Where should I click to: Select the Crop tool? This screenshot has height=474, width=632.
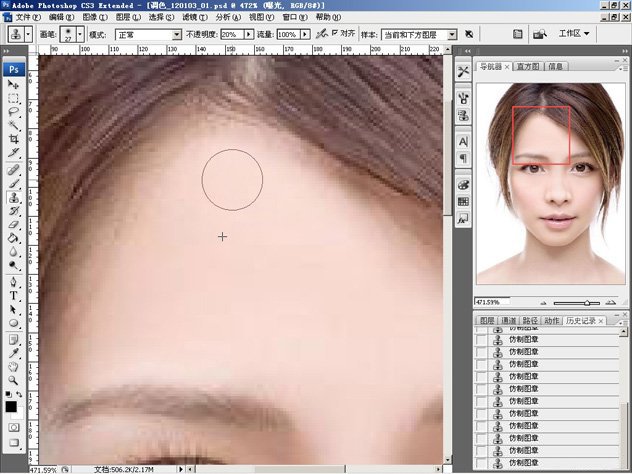(x=14, y=139)
